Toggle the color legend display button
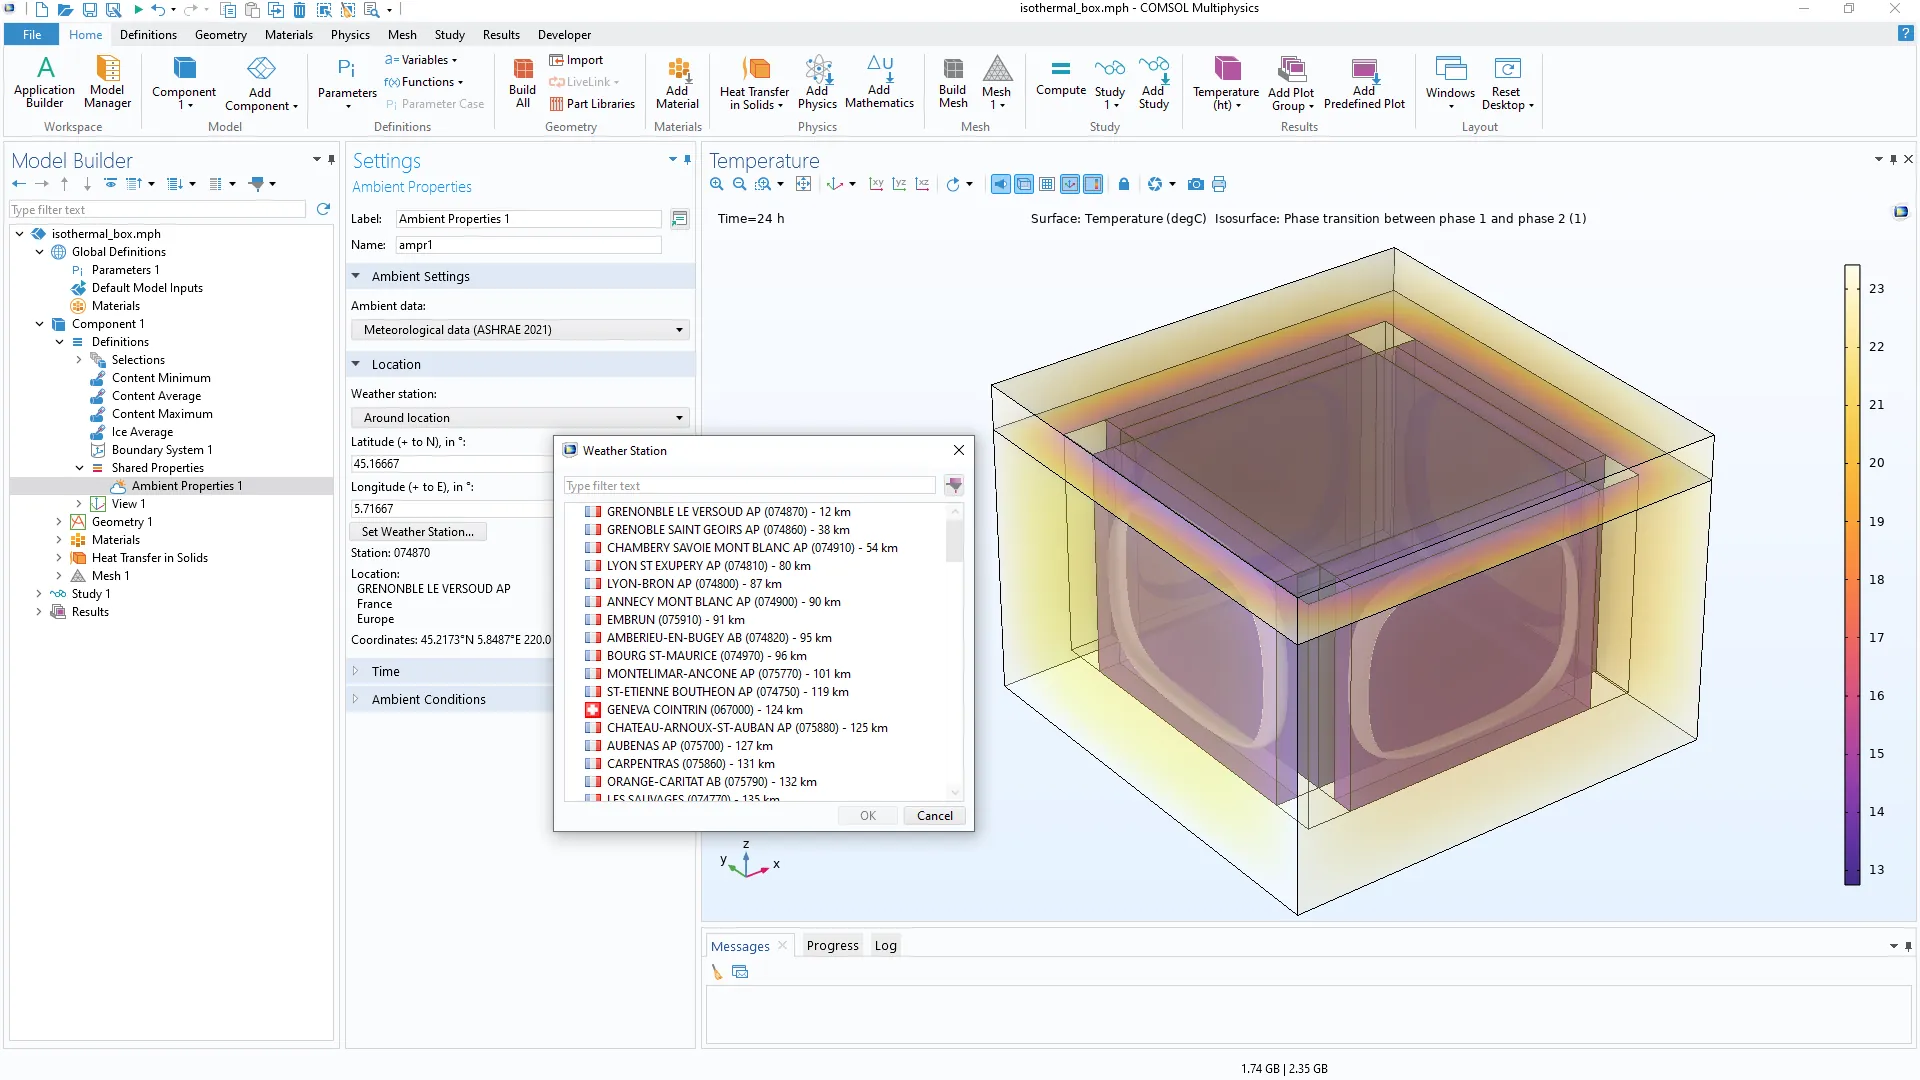 pyautogui.click(x=1093, y=184)
